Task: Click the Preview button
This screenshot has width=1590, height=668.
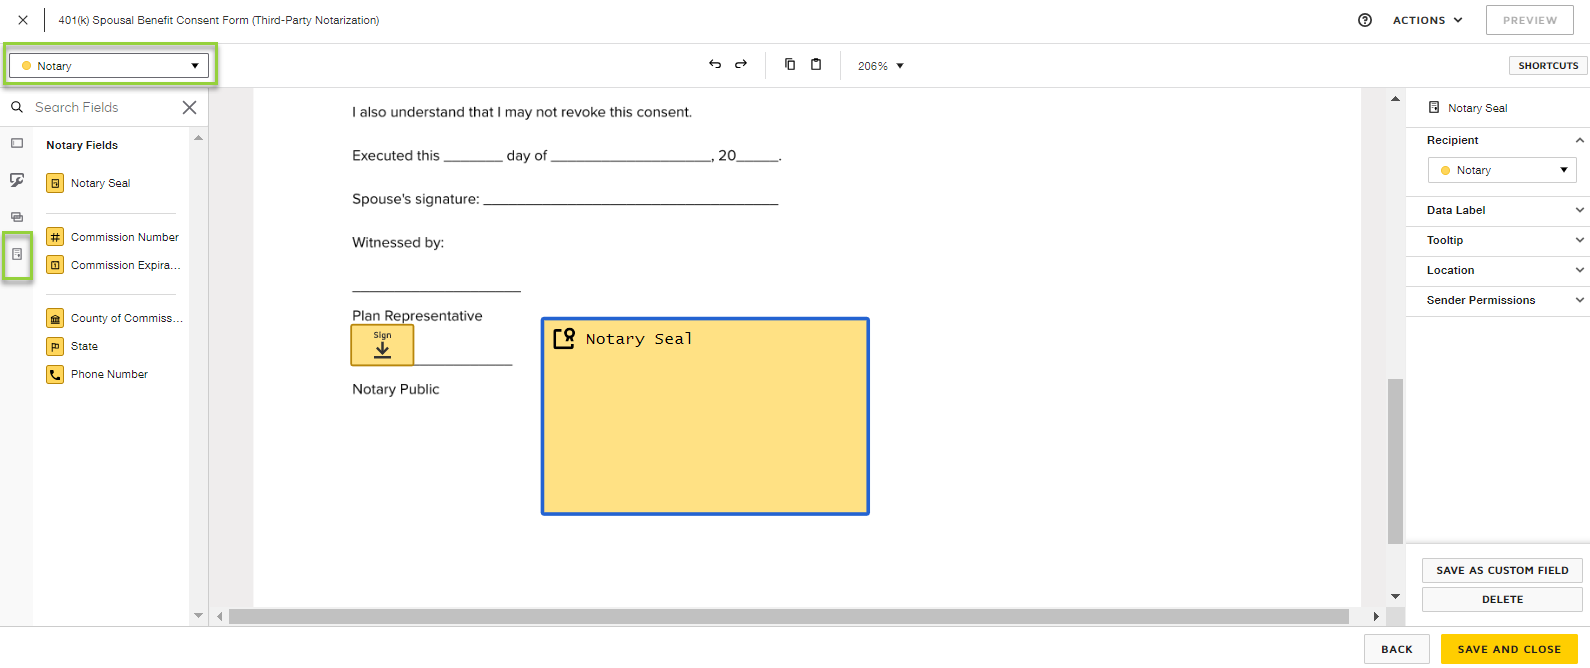Action: pos(1530,20)
